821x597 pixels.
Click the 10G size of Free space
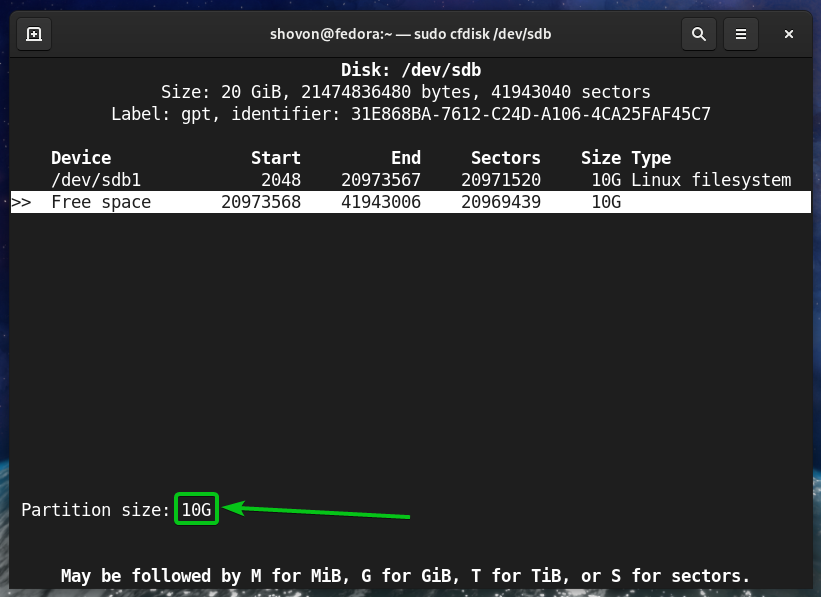(606, 202)
